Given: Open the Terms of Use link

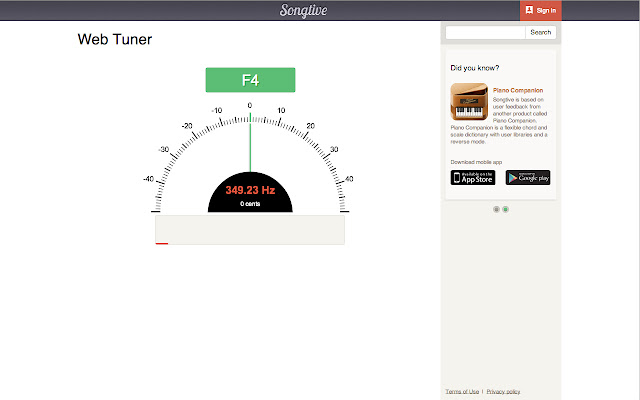Looking at the screenshot, I should click(x=462, y=391).
